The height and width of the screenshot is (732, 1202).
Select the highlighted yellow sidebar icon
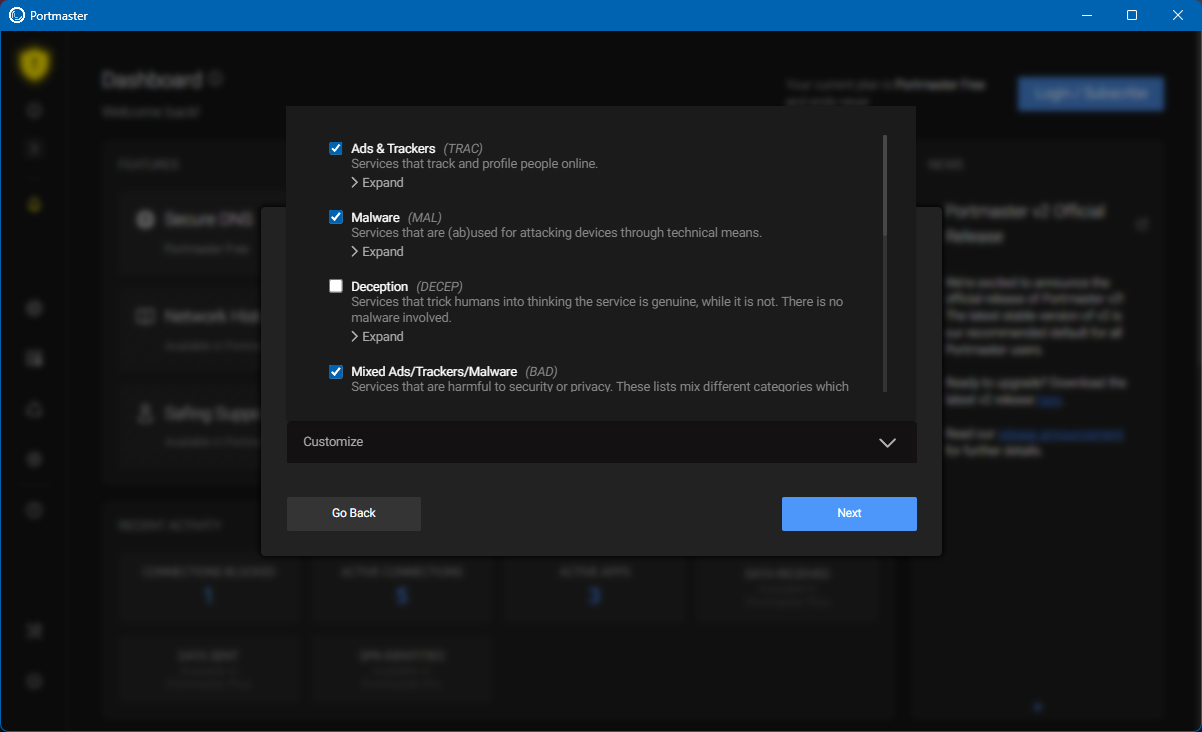point(35,205)
